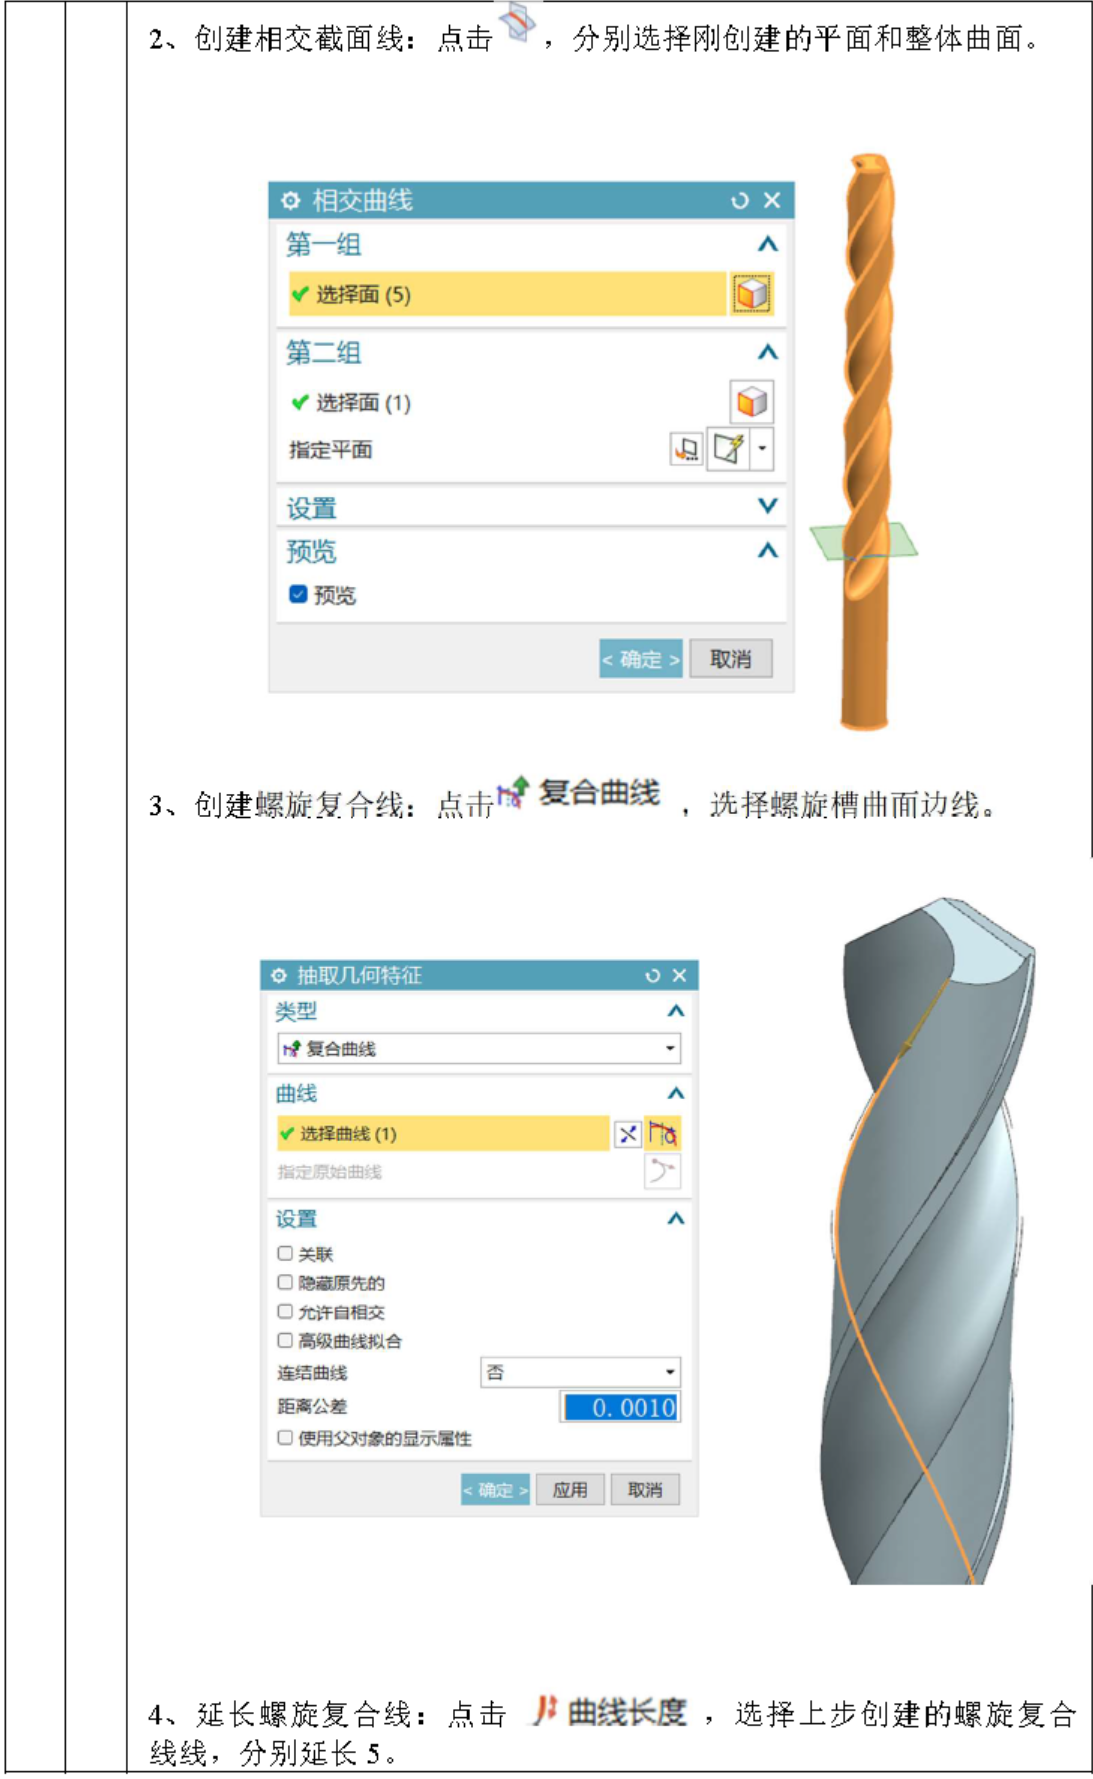Click 取消 in the 相交曲线 dialog
The width and height of the screenshot is (1093, 1779).
click(730, 659)
